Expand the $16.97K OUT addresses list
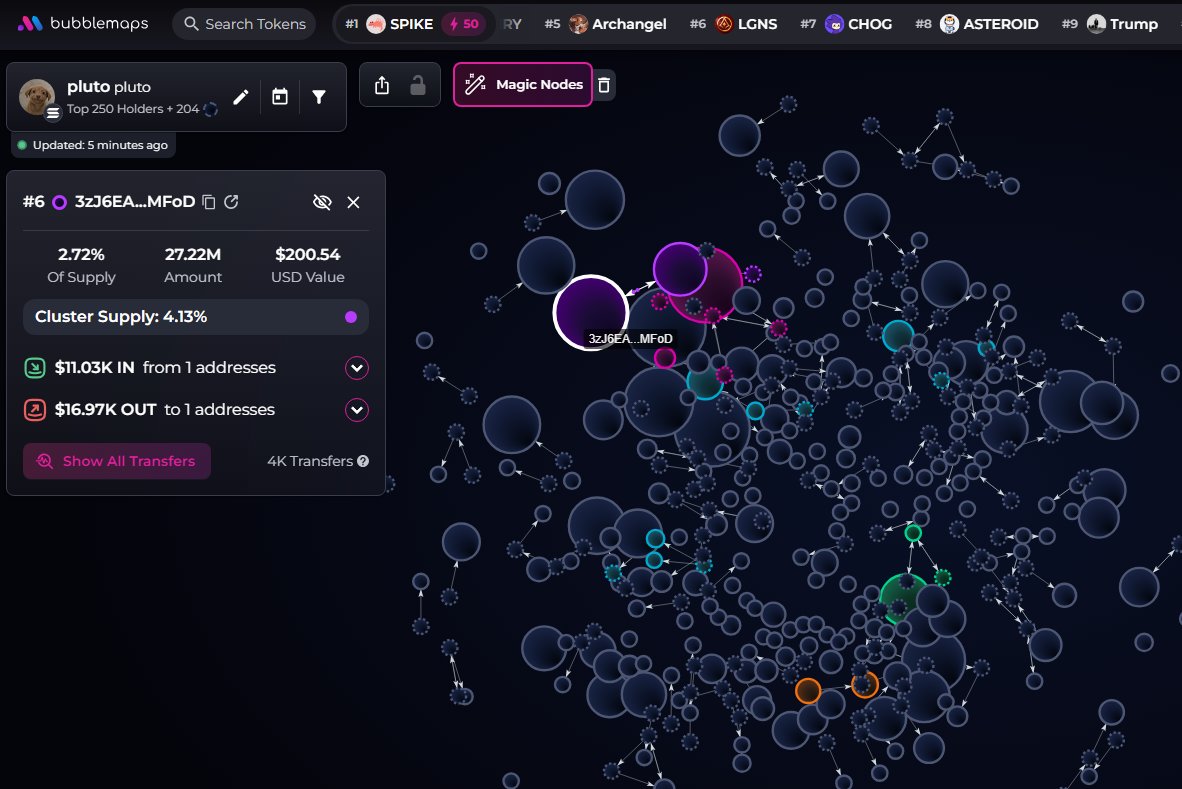Image resolution: width=1182 pixels, height=789 pixels. (357, 410)
